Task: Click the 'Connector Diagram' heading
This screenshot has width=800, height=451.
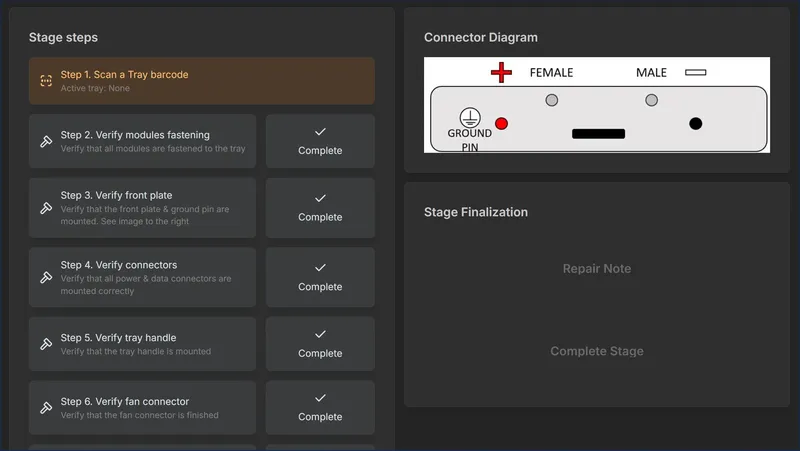Action: coord(481,37)
